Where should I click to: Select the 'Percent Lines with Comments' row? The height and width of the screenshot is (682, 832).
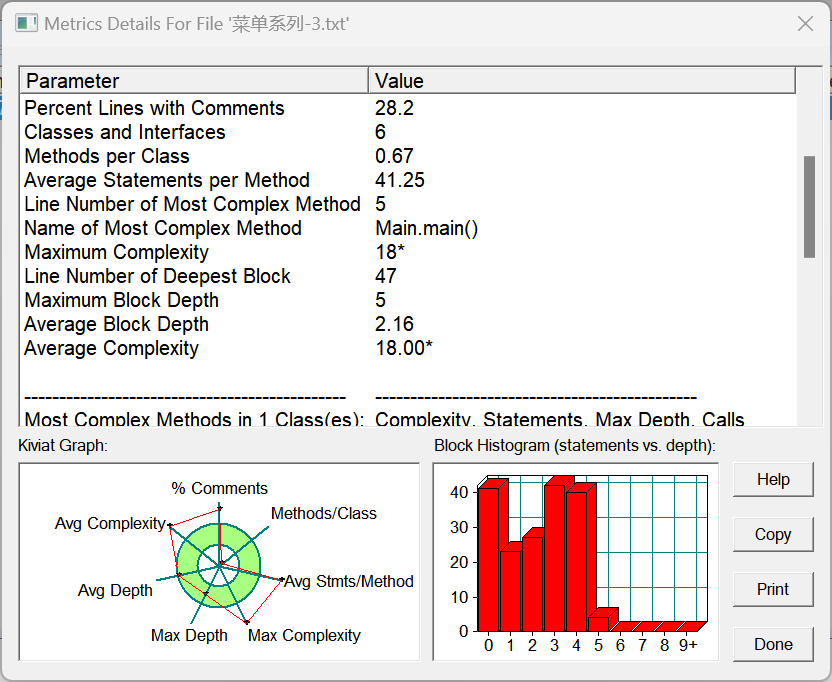click(x=408, y=108)
